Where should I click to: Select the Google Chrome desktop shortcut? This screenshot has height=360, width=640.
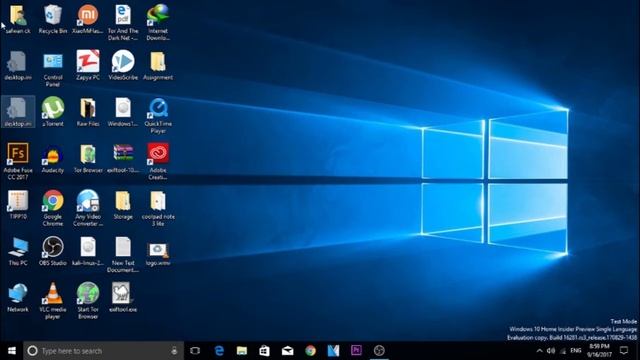[53, 208]
